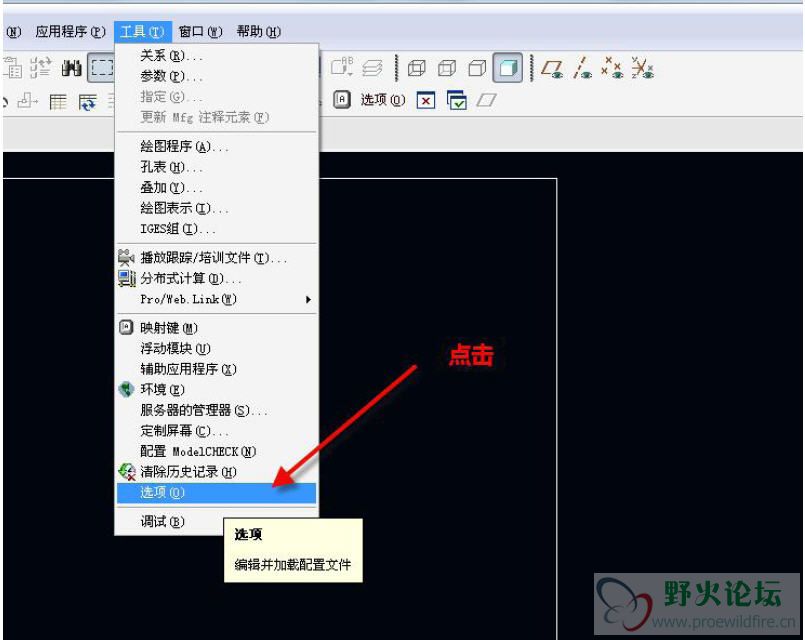Click the 选项 toolbar button
Screen dimensions: 805x640
372,100
